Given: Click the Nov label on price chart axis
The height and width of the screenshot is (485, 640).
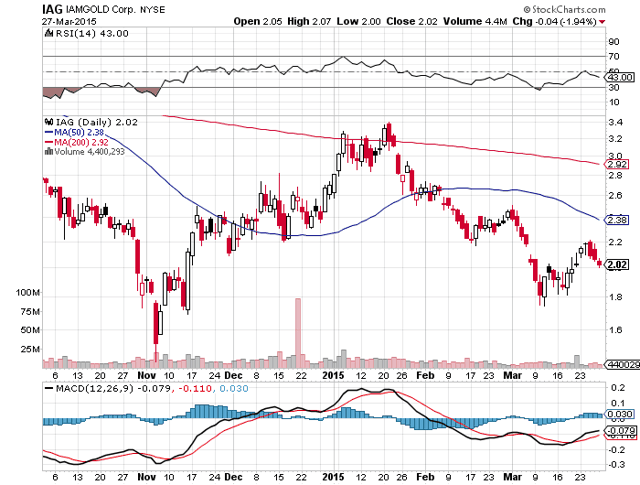Looking at the screenshot, I should 147,375.
